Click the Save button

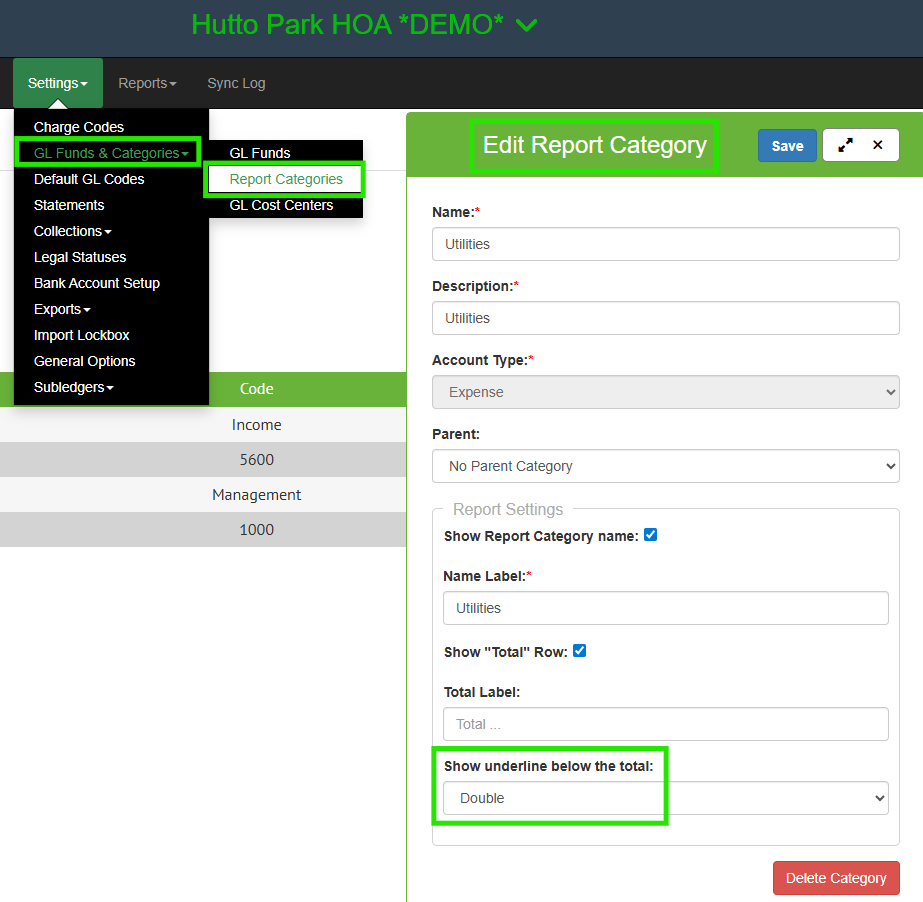[787, 145]
